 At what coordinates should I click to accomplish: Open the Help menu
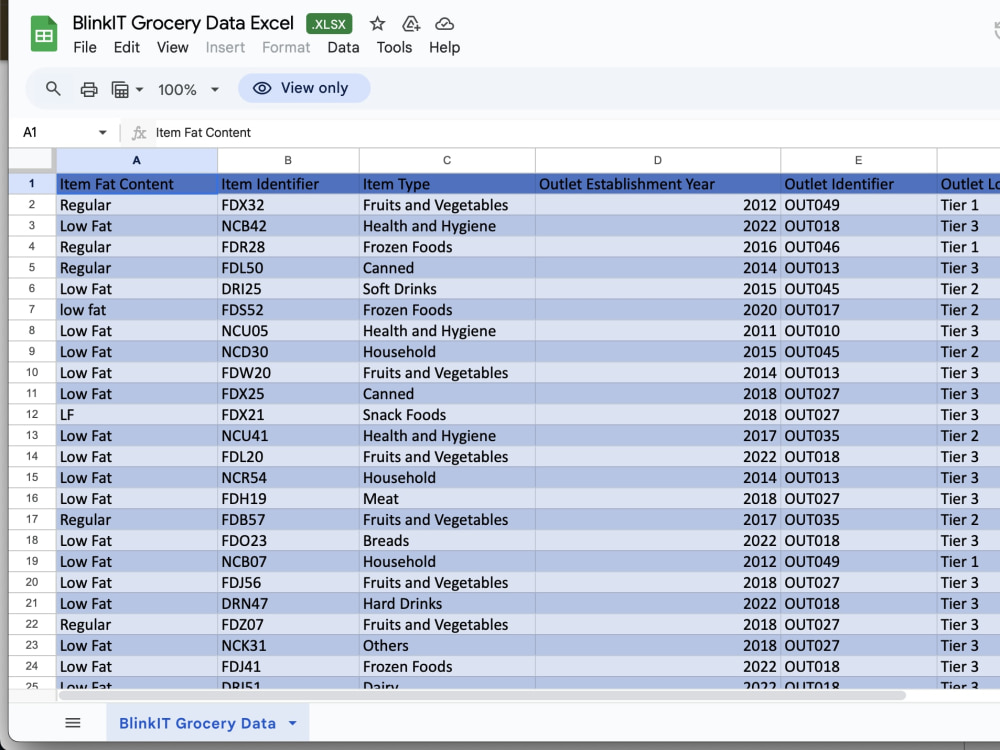pyautogui.click(x=445, y=48)
